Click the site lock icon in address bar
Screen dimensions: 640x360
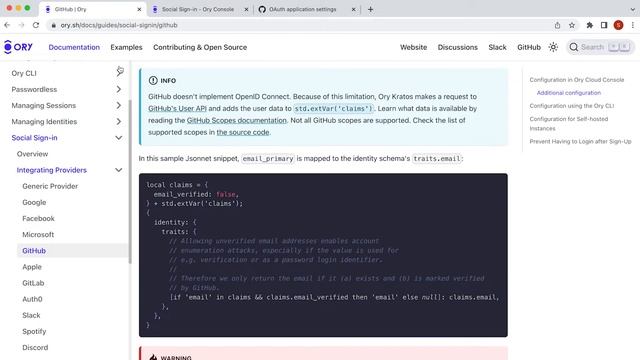pyautogui.click(x=53, y=25)
